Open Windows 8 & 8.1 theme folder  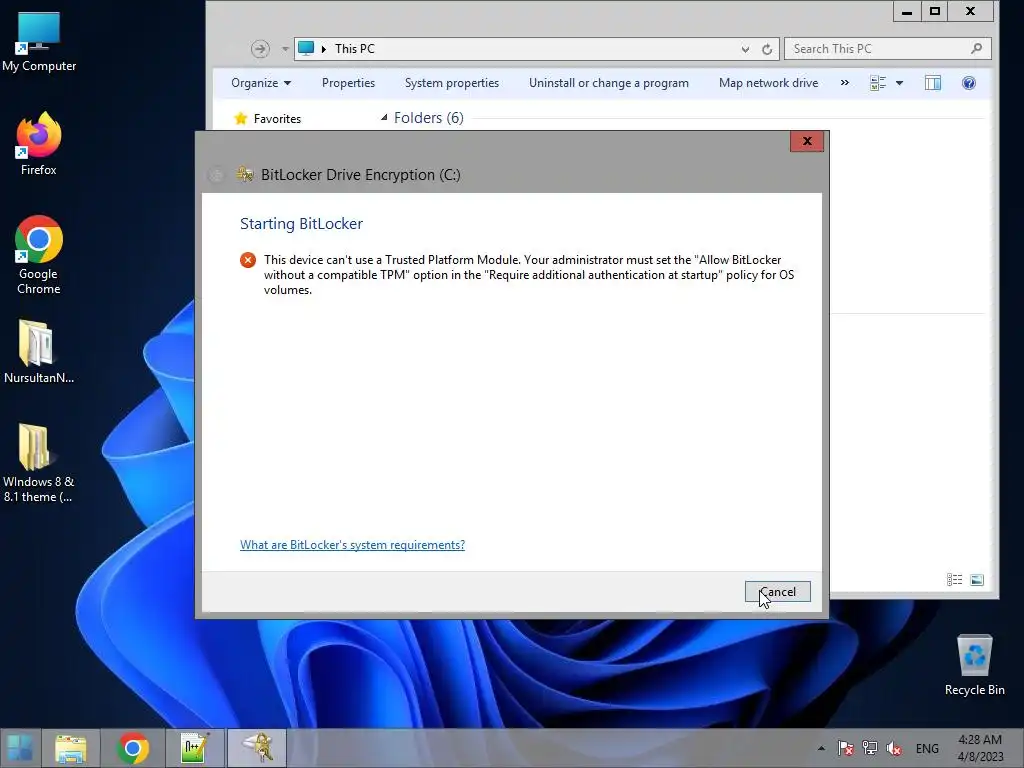(x=39, y=462)
